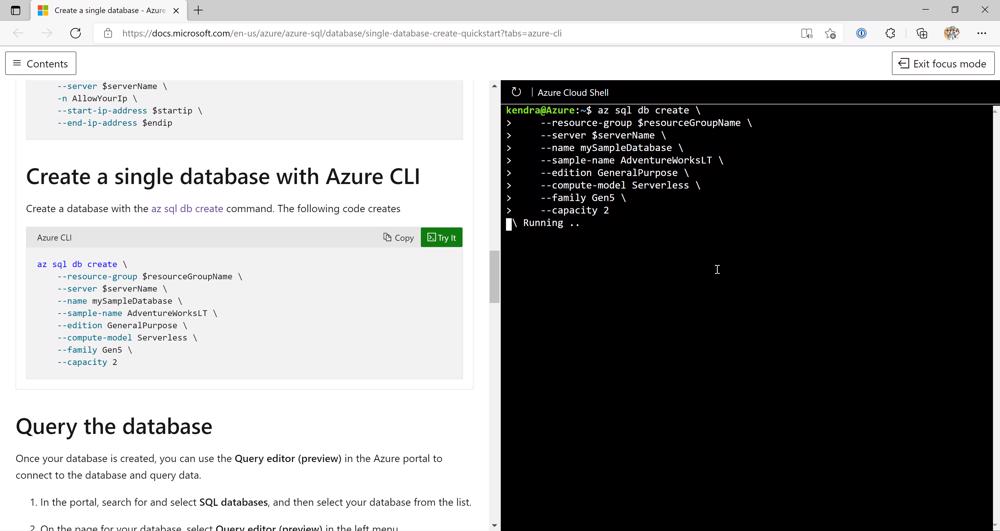
Task: Click the Cloud Shell terminal scrollbar
Action: coord(996,317)
